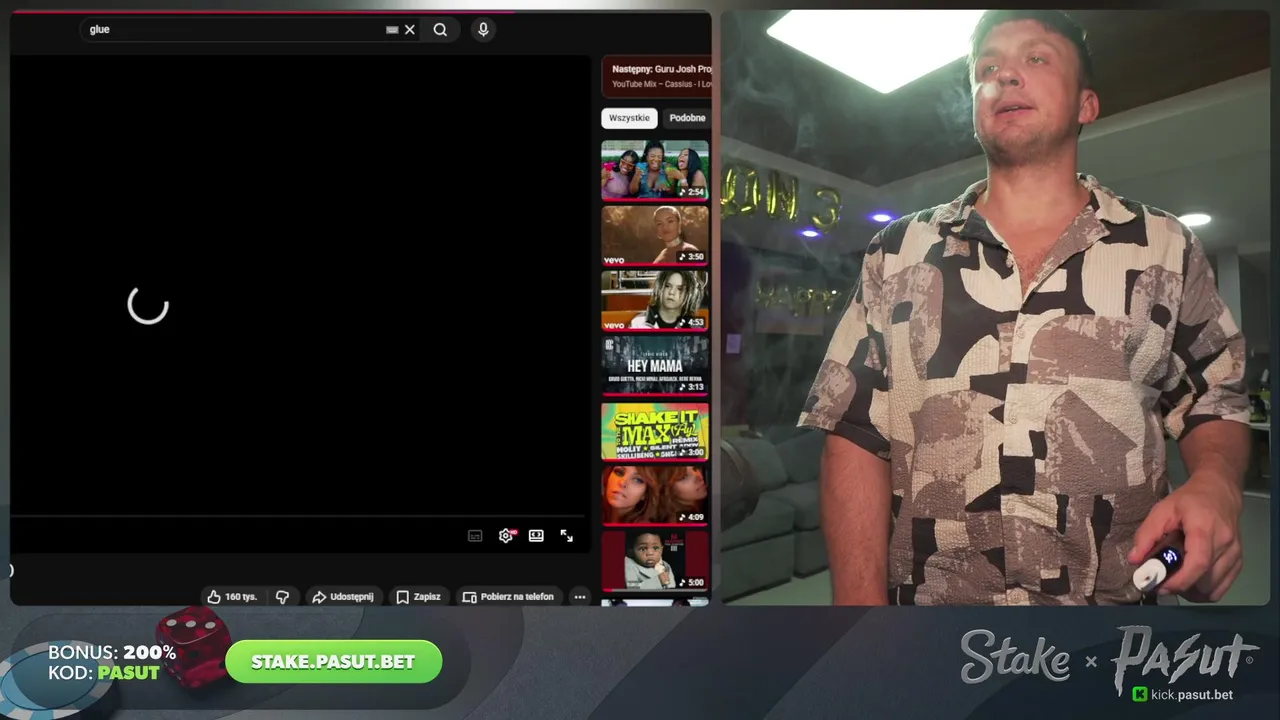This screenshot has height=720, width=1280.
Task: Click Pobierz na telefon button
Action: [x=508, y=597]
